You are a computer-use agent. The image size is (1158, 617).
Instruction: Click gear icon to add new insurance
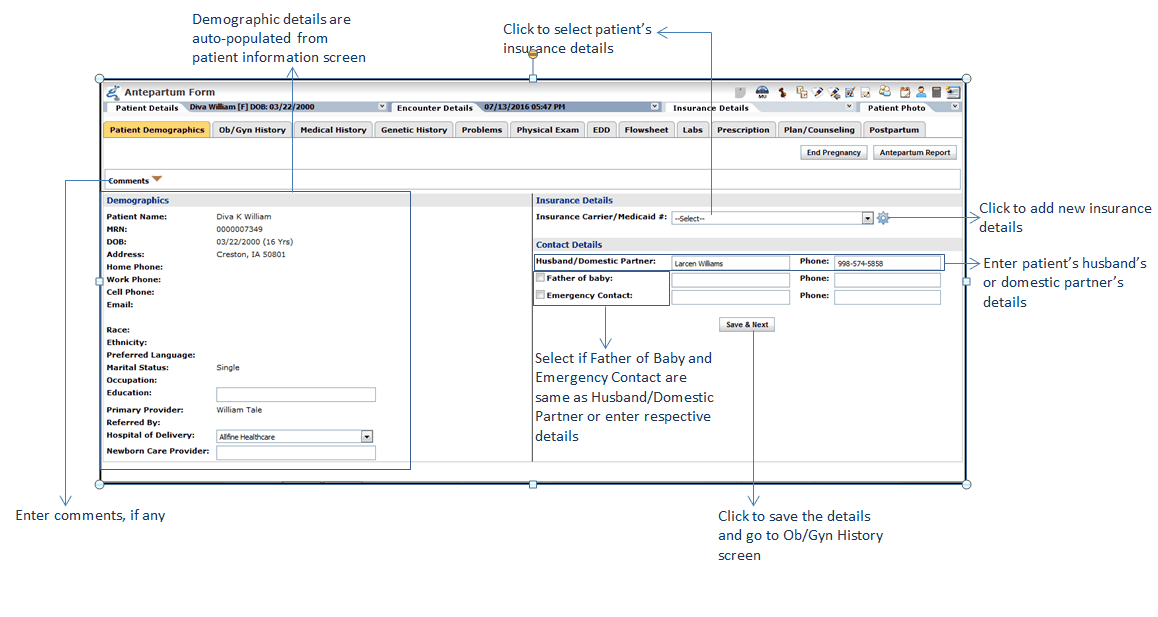[x=883, y=218]
